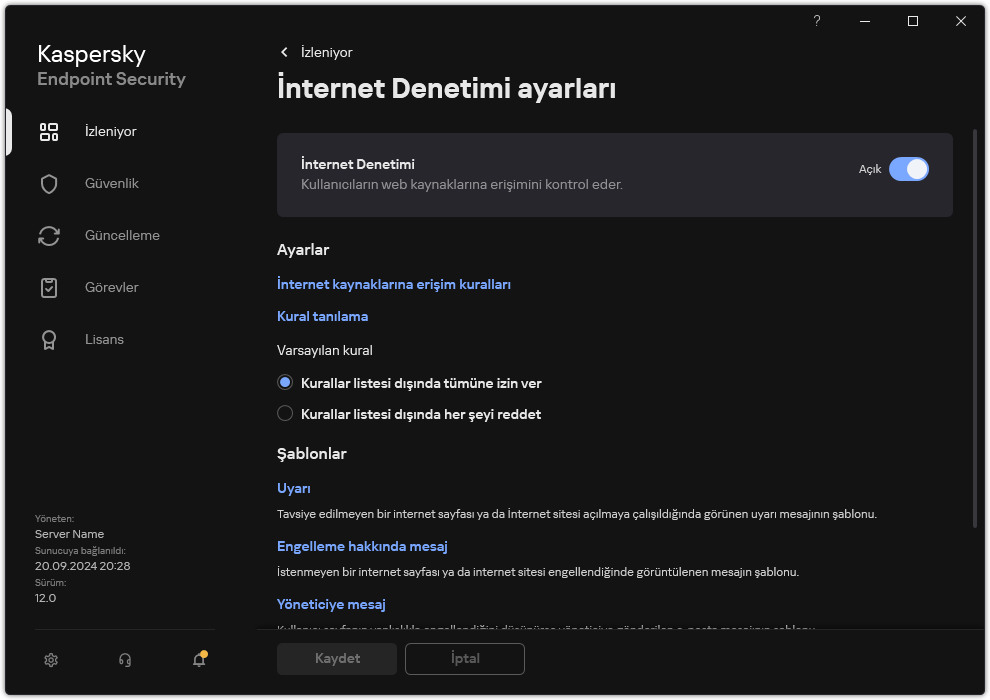Screen dimensions: 990x700
Task: Click the support headset icon
Action: tap(124, 659)
